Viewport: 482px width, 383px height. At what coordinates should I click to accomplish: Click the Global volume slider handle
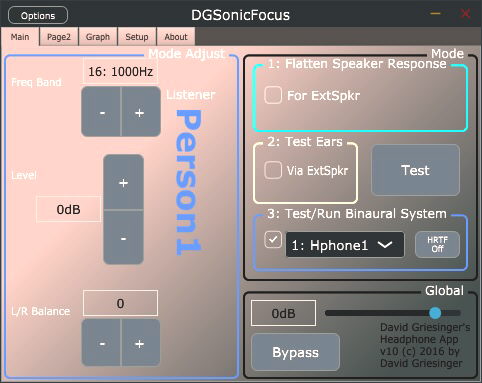[435, 313]
